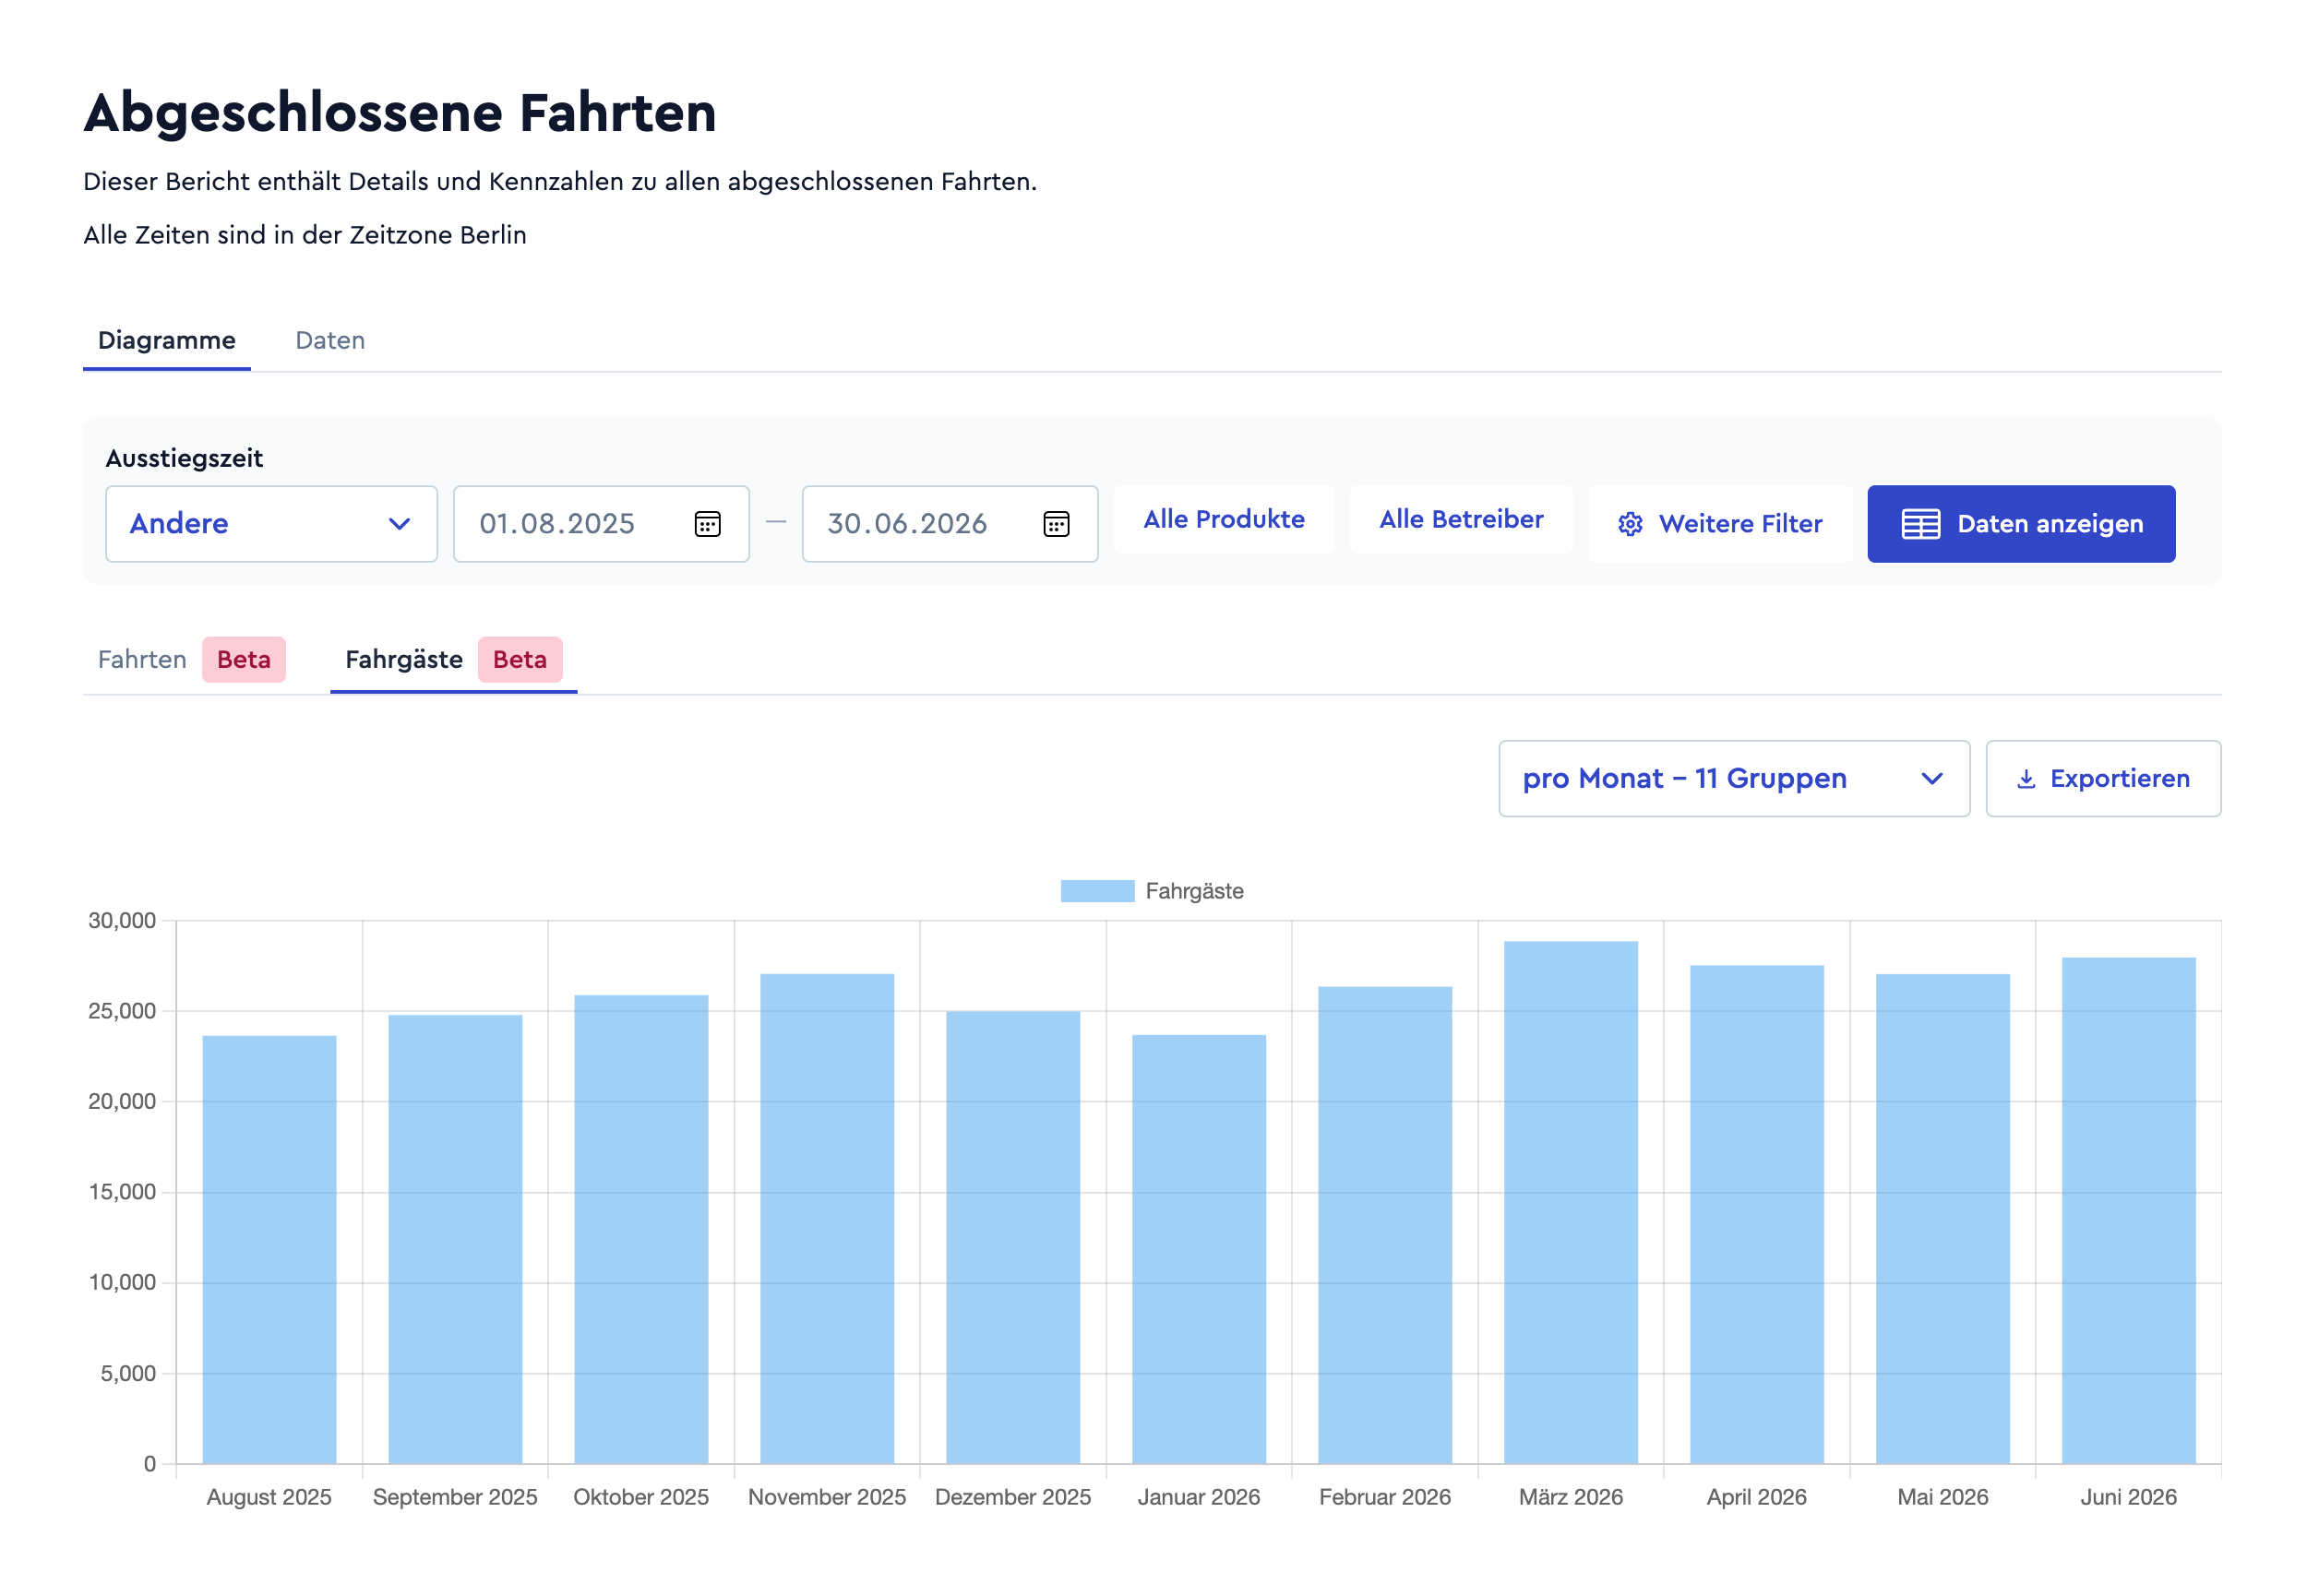Image resolution: width=2307 pixels, height=1596 pixels.
Task: Click the Februar 2026 bar
Action: click(x=1385, y=1226)
